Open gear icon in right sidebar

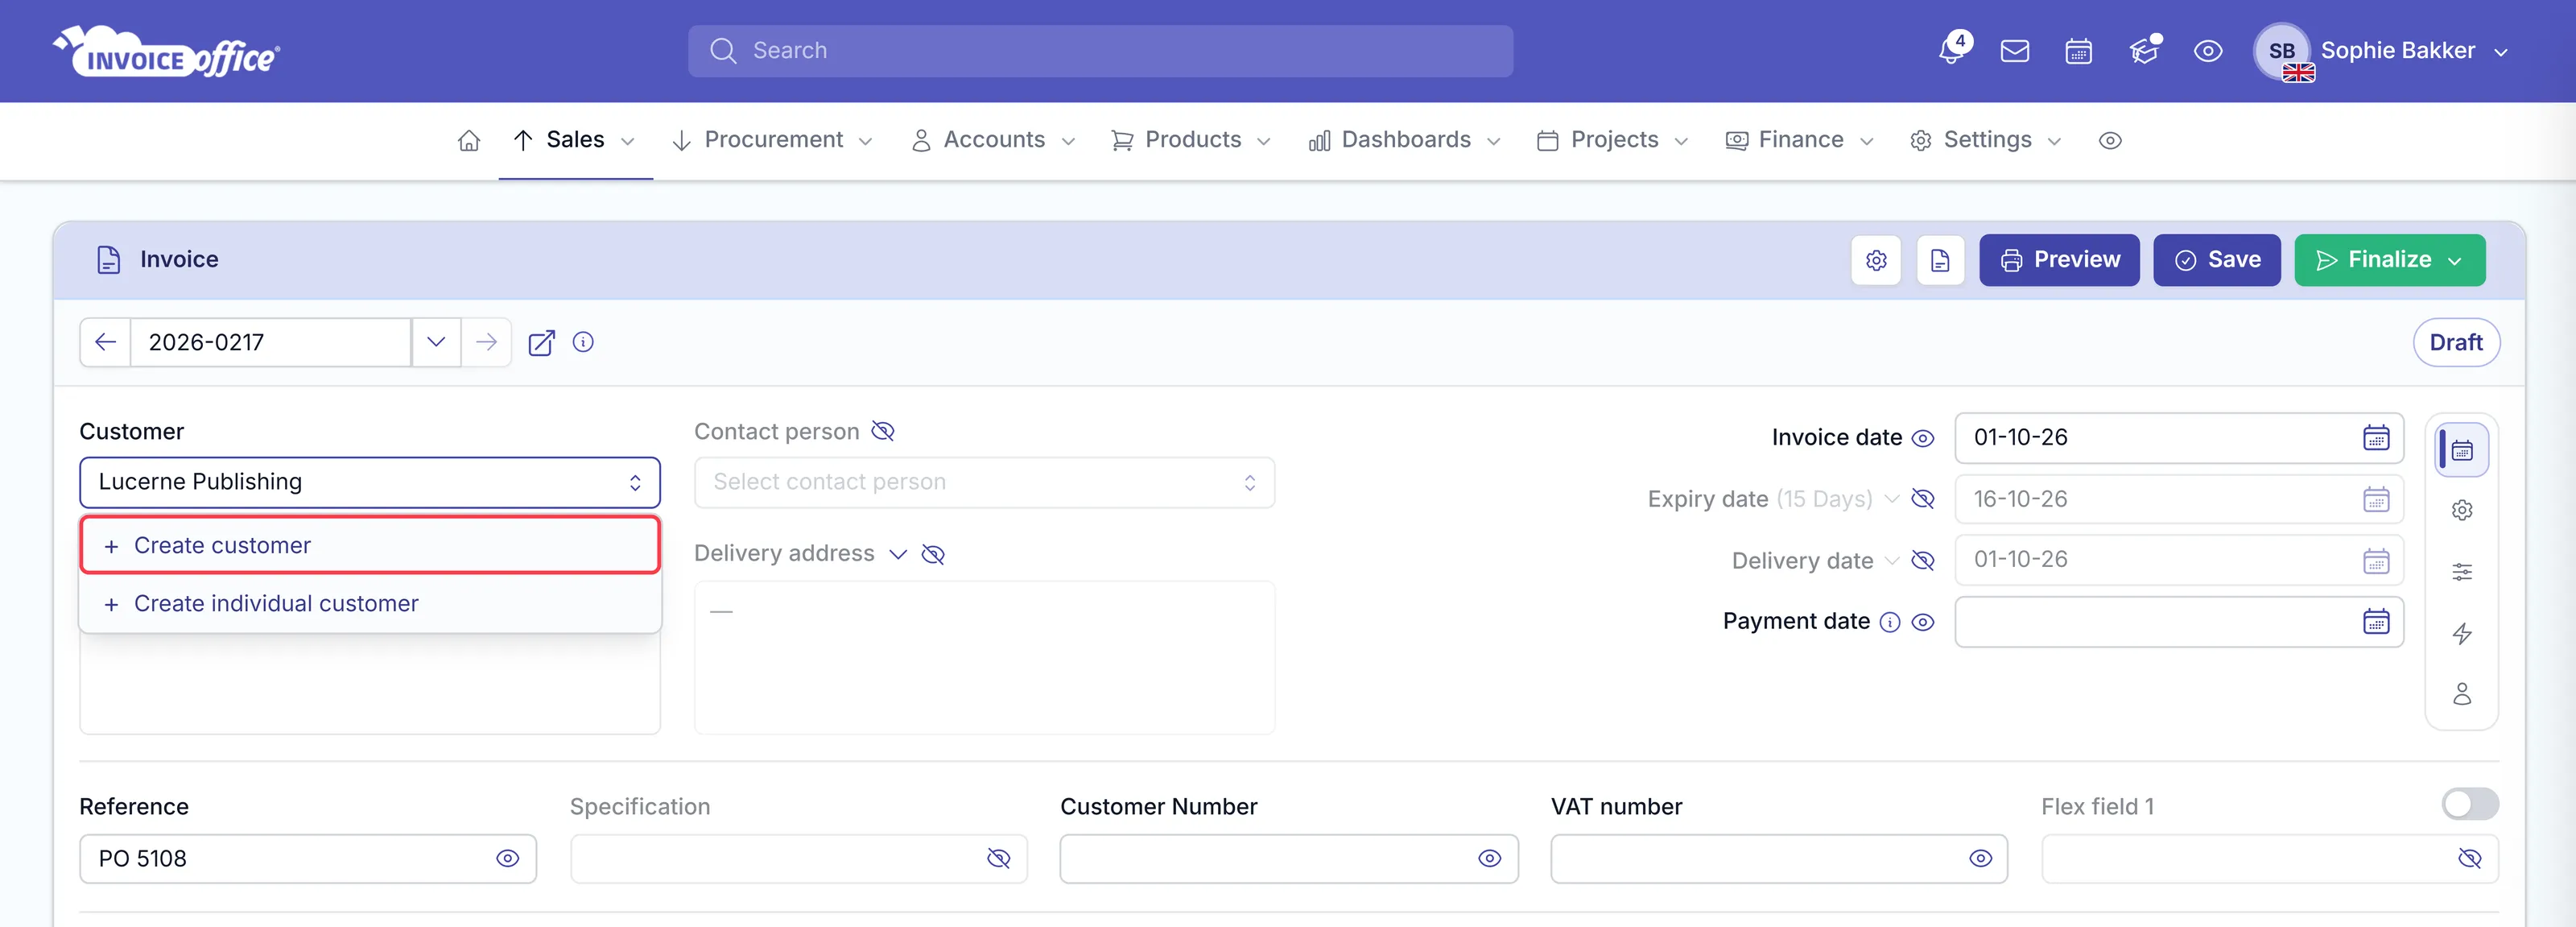click(x=2461, y=511)
